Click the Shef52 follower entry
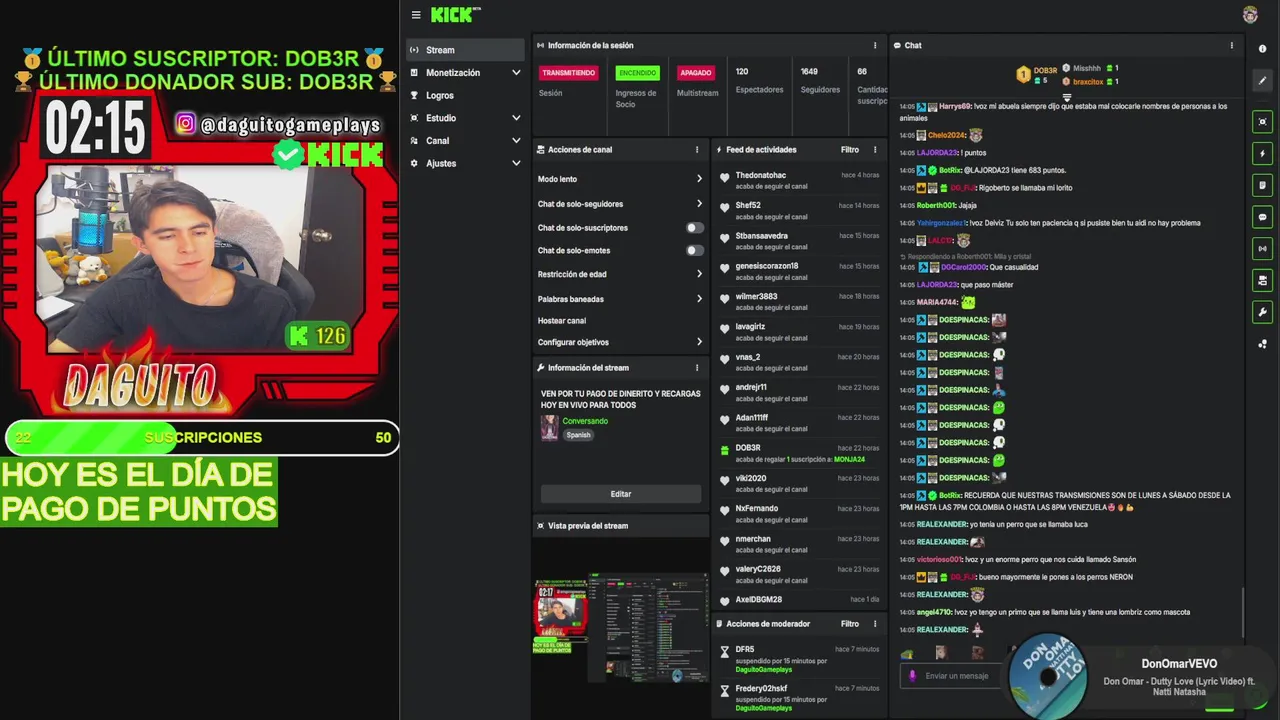 click(799, 210)
